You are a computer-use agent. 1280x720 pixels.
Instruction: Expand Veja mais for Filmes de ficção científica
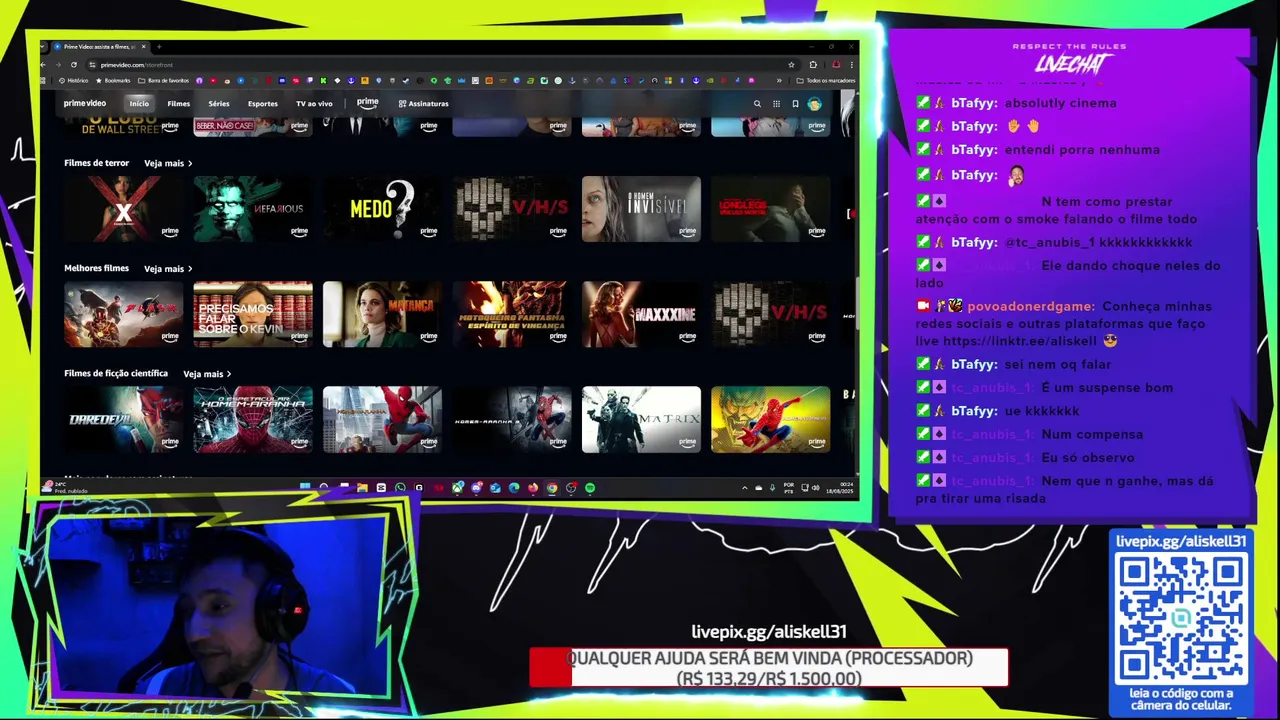(207, 374)
